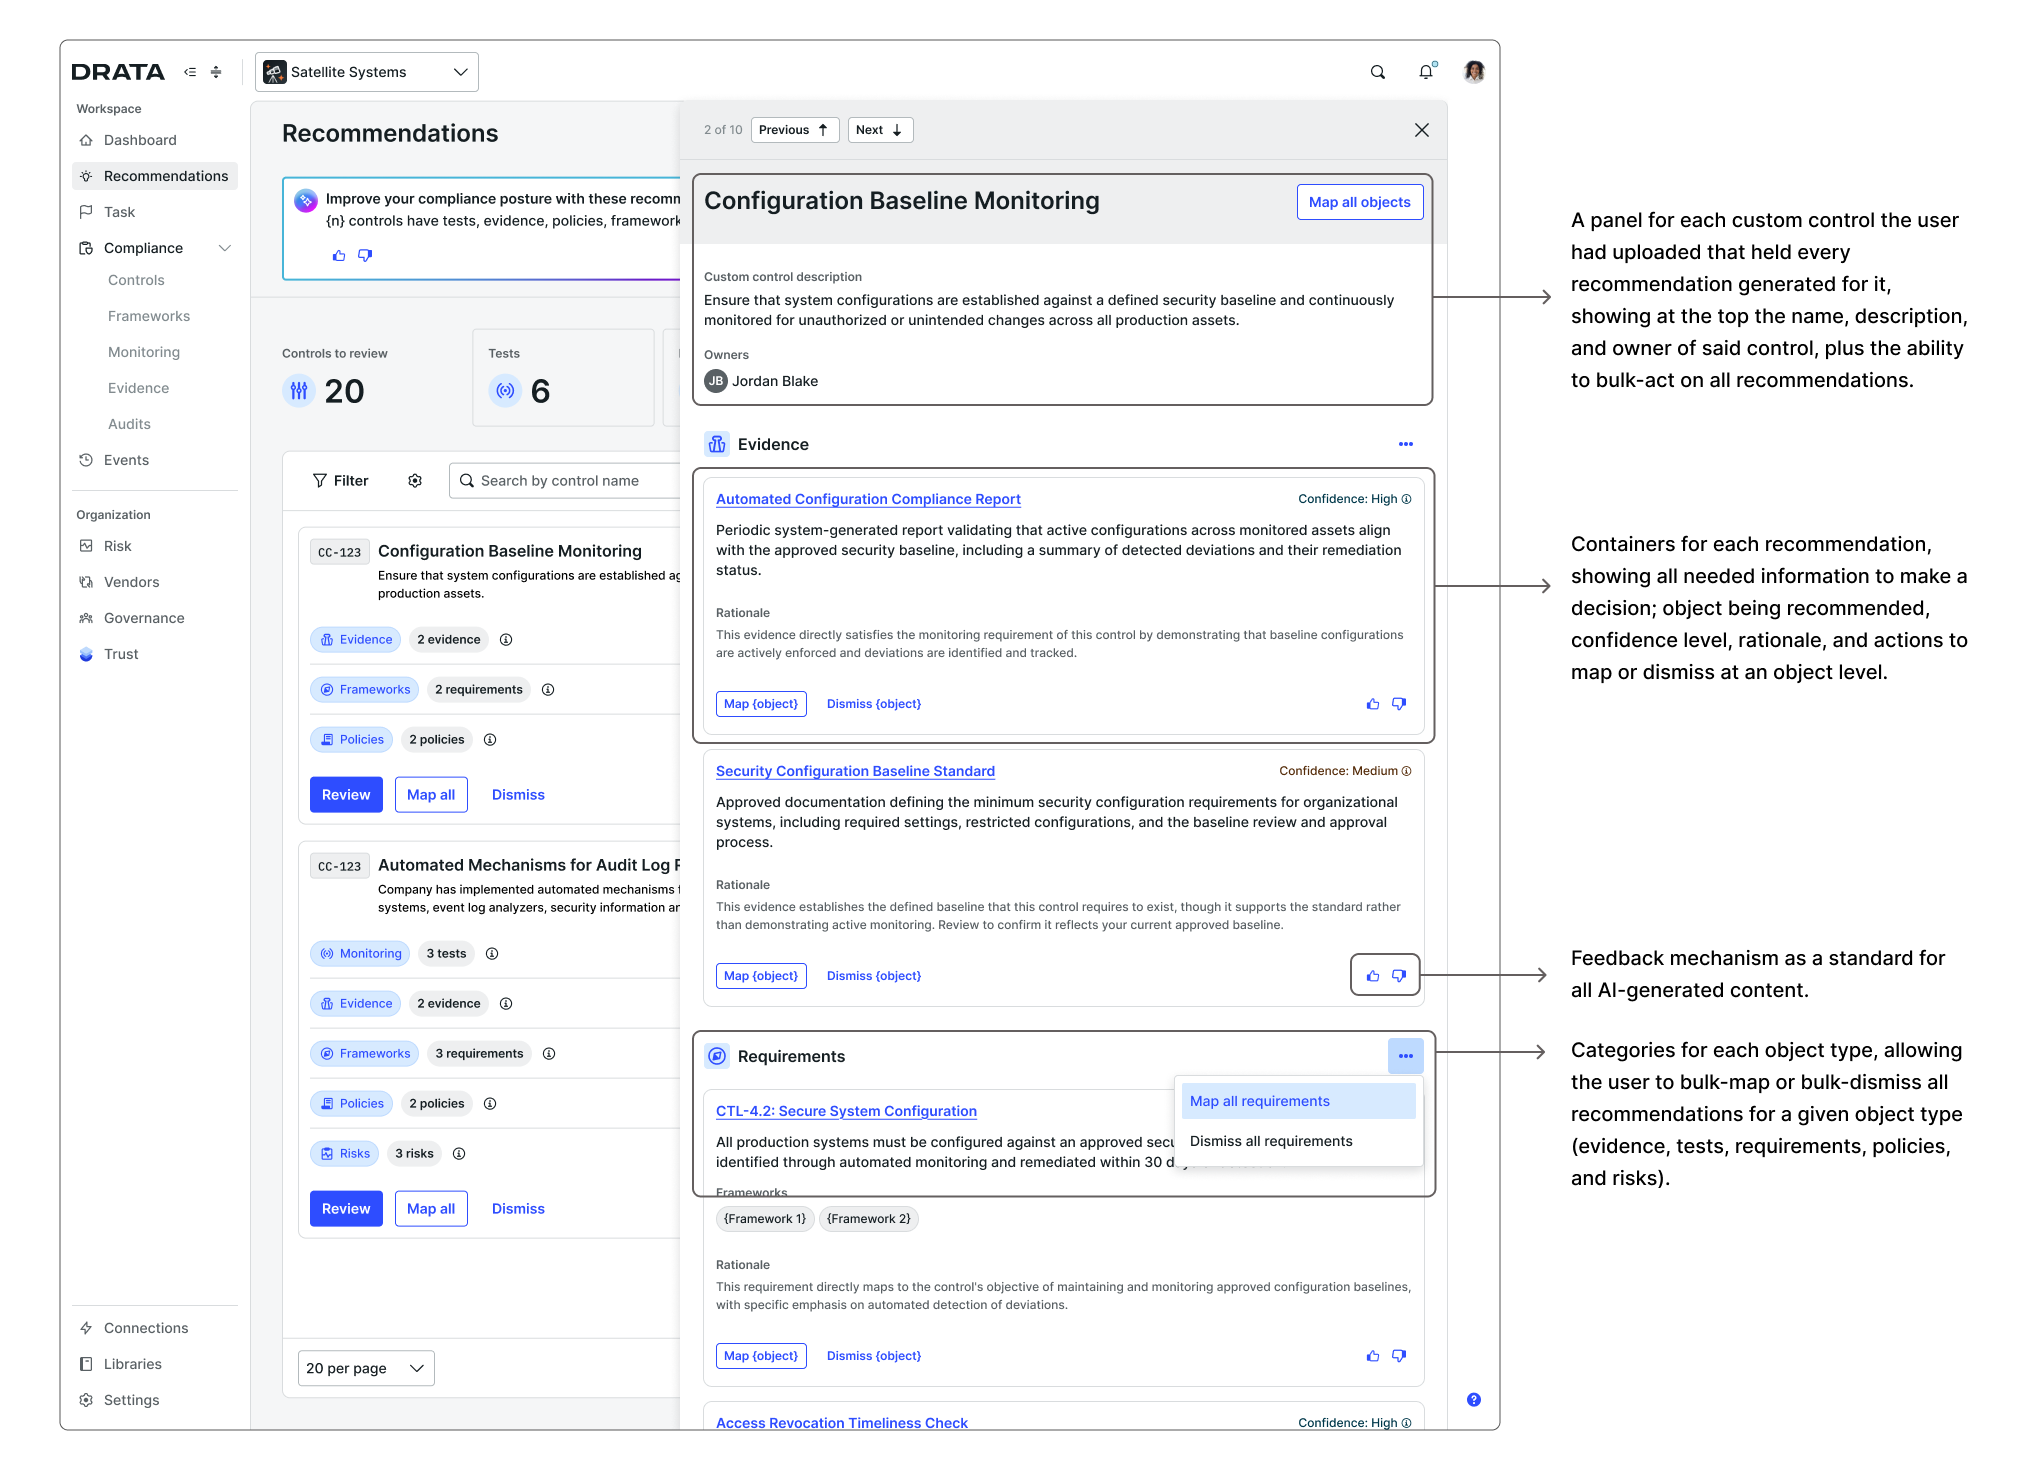This screenshot has height=1470, width=2029.
Task: Open CTL-4.2: Secure System Configuration link
Action: 846,1111
